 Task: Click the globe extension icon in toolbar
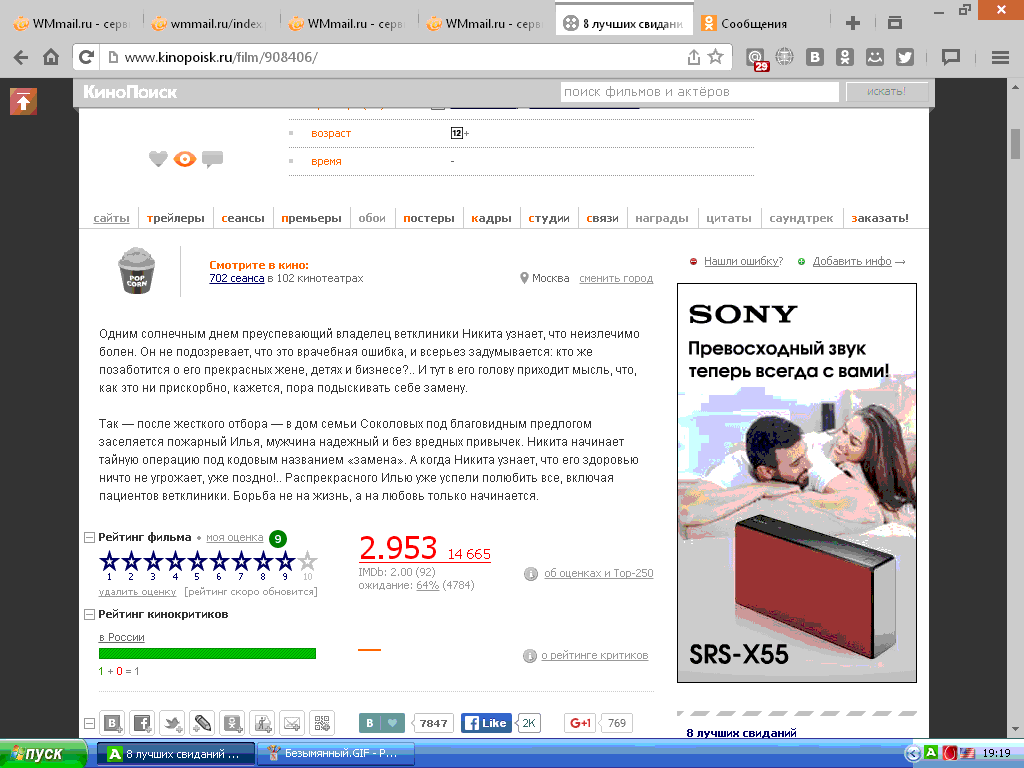click(x=785, y=57)
